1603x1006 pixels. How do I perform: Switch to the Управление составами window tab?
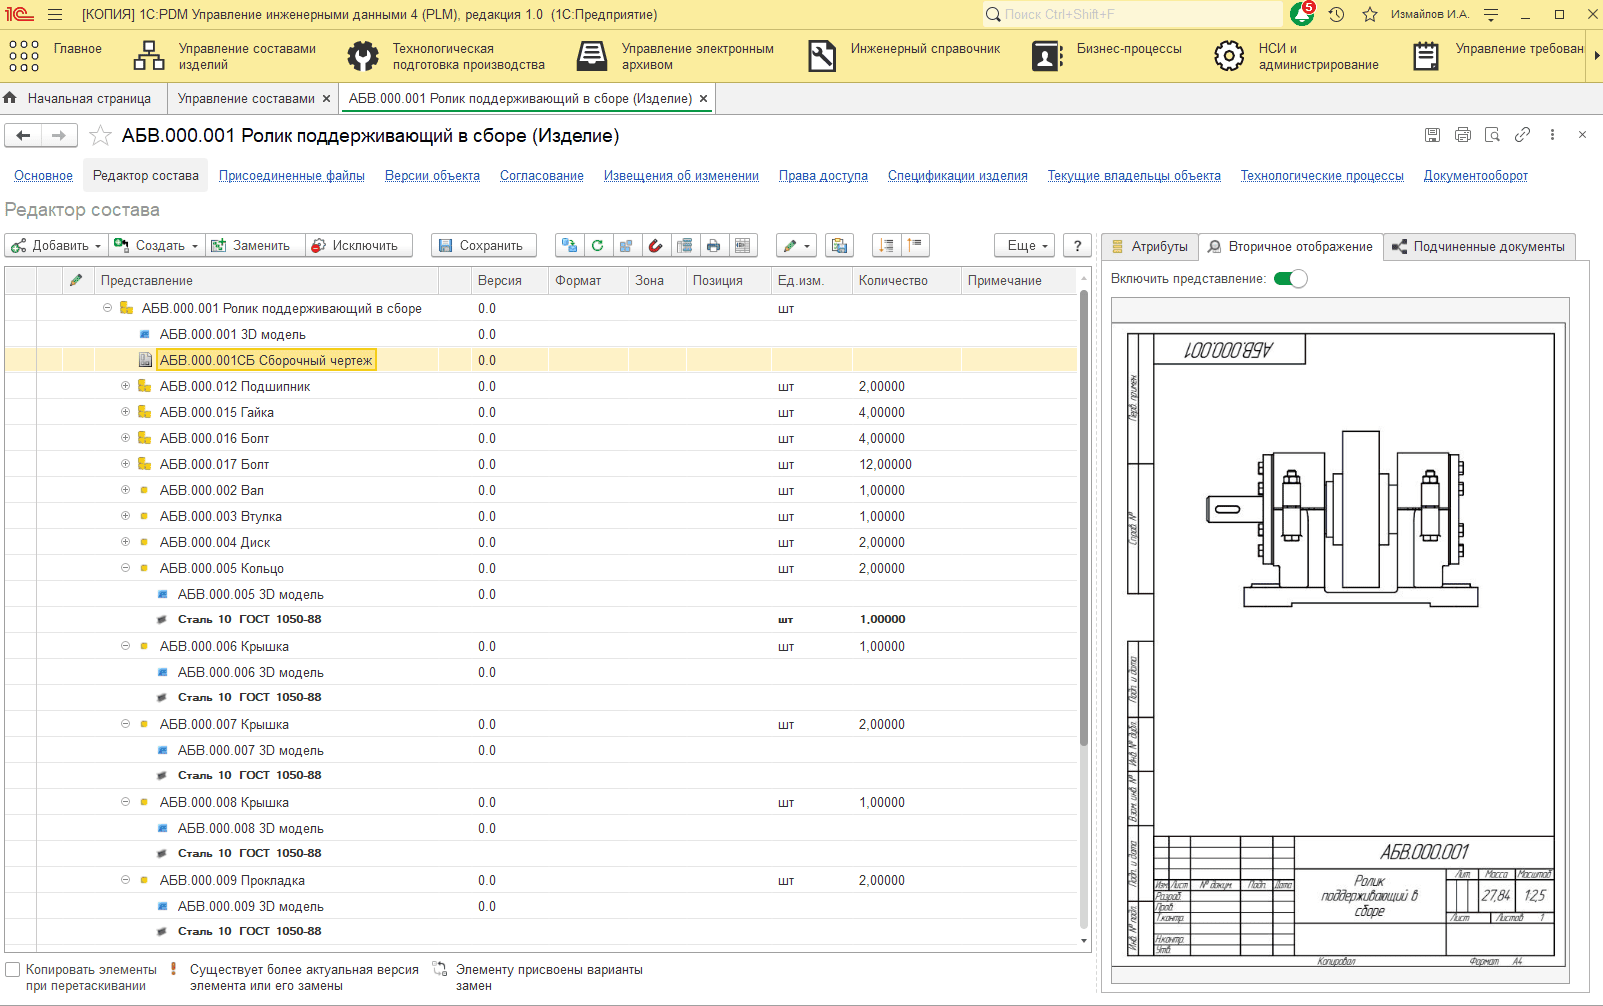pyautogui.click(x=246, y=98)
